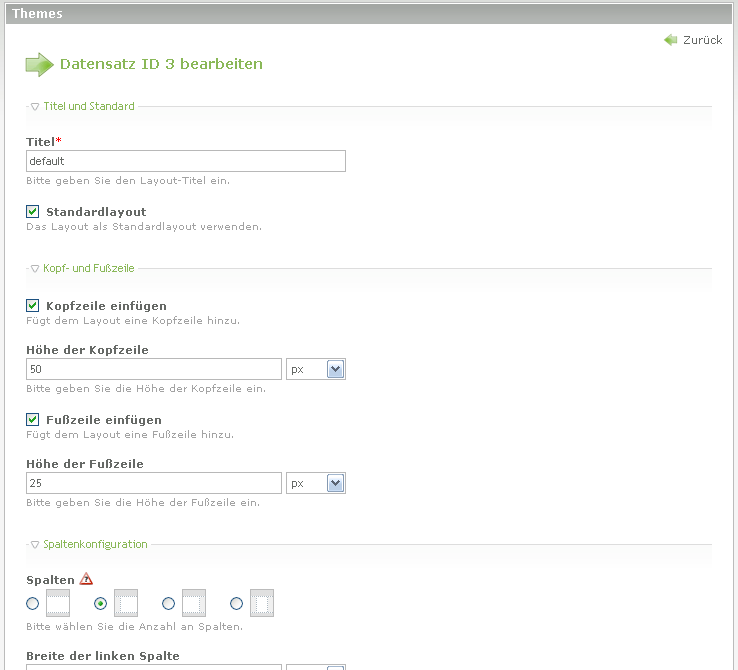738x670 pixels.
Task: Click the single-column layout thumbnail
Action: 58,603
